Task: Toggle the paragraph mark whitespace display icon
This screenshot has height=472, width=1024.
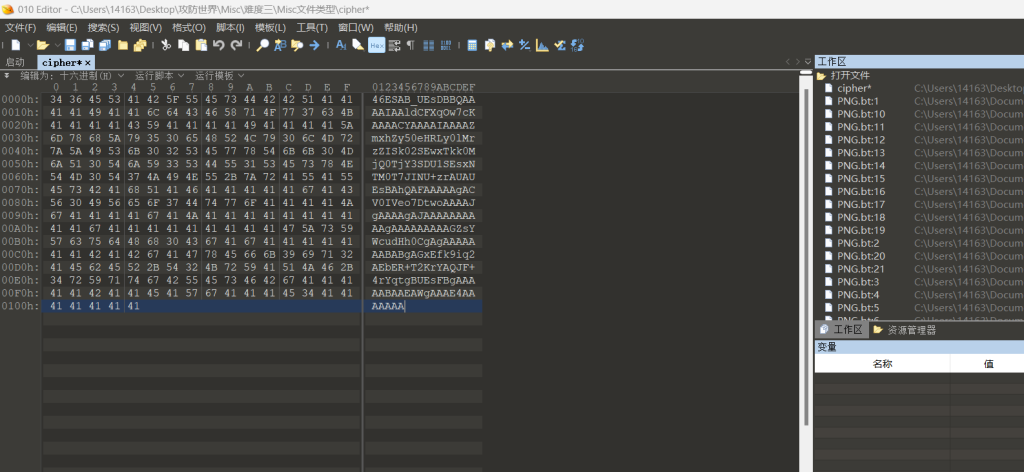Action: tap(411, 45)
